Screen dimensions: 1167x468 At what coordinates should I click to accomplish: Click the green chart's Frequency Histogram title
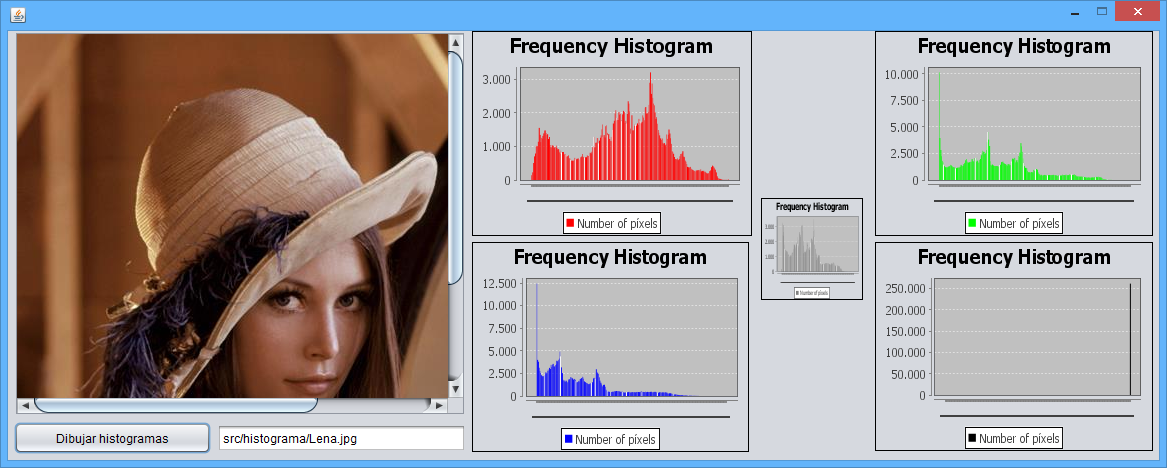[1014, 46]
